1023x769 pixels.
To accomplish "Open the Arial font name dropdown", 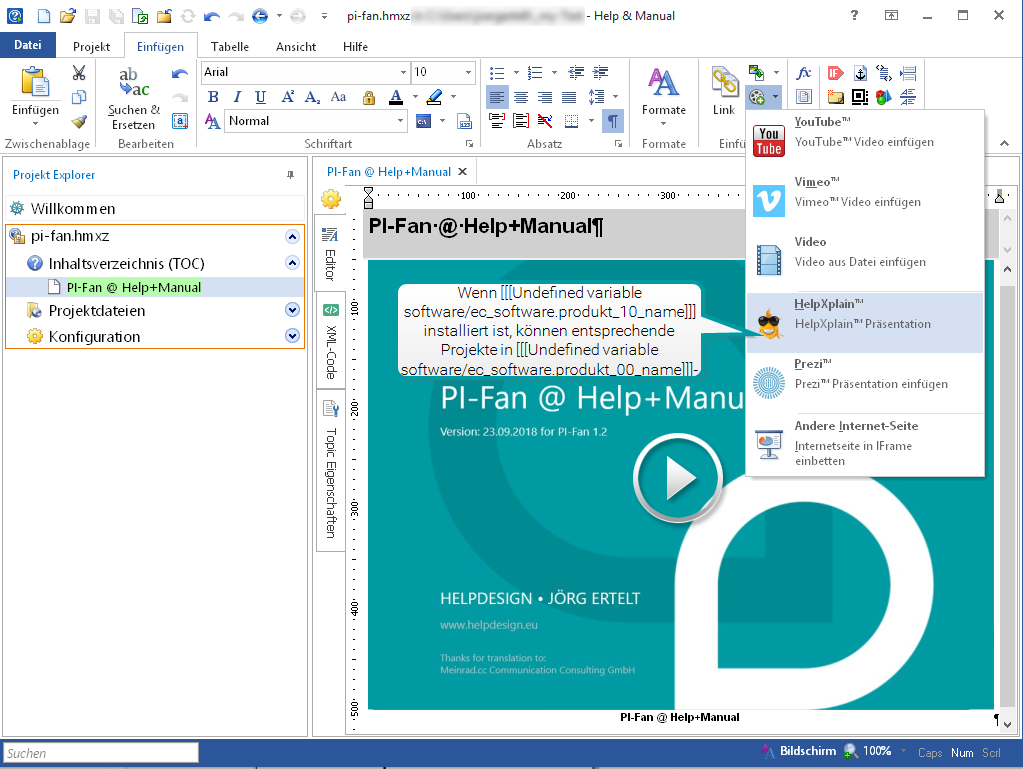I will coord(403,72).
